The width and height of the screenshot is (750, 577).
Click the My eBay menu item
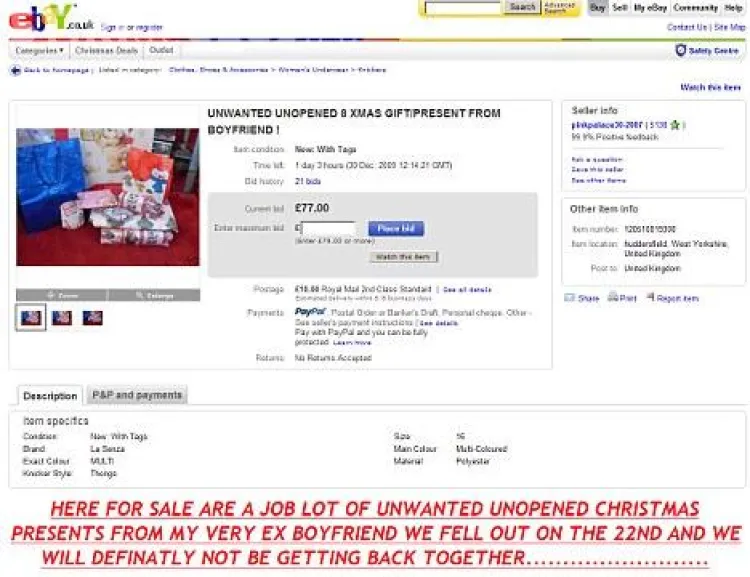650,8
